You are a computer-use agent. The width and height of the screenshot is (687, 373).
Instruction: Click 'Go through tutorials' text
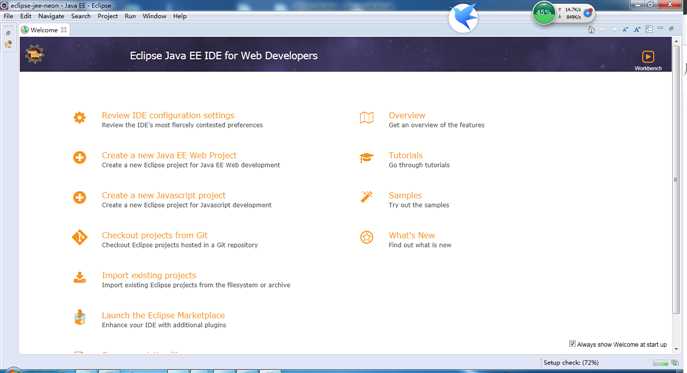[419, 165]
